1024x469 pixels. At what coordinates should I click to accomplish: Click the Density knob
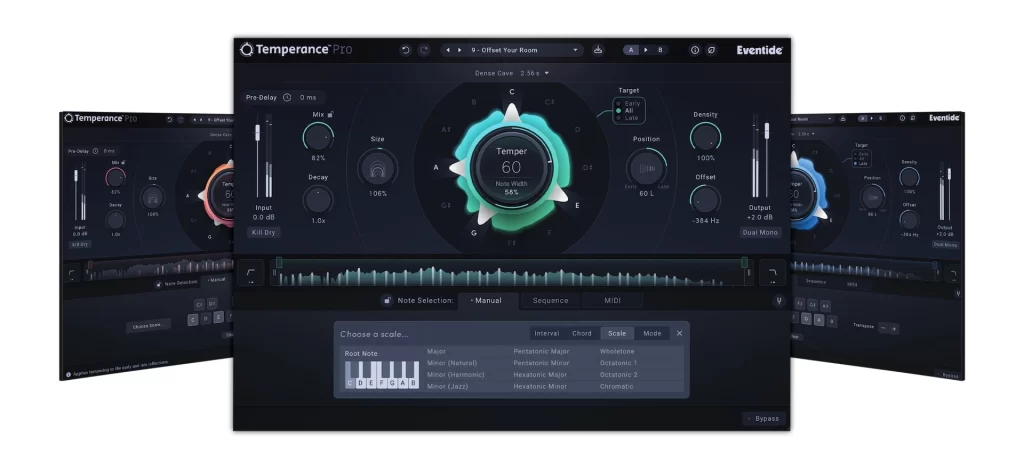click(x=705, y=136)
